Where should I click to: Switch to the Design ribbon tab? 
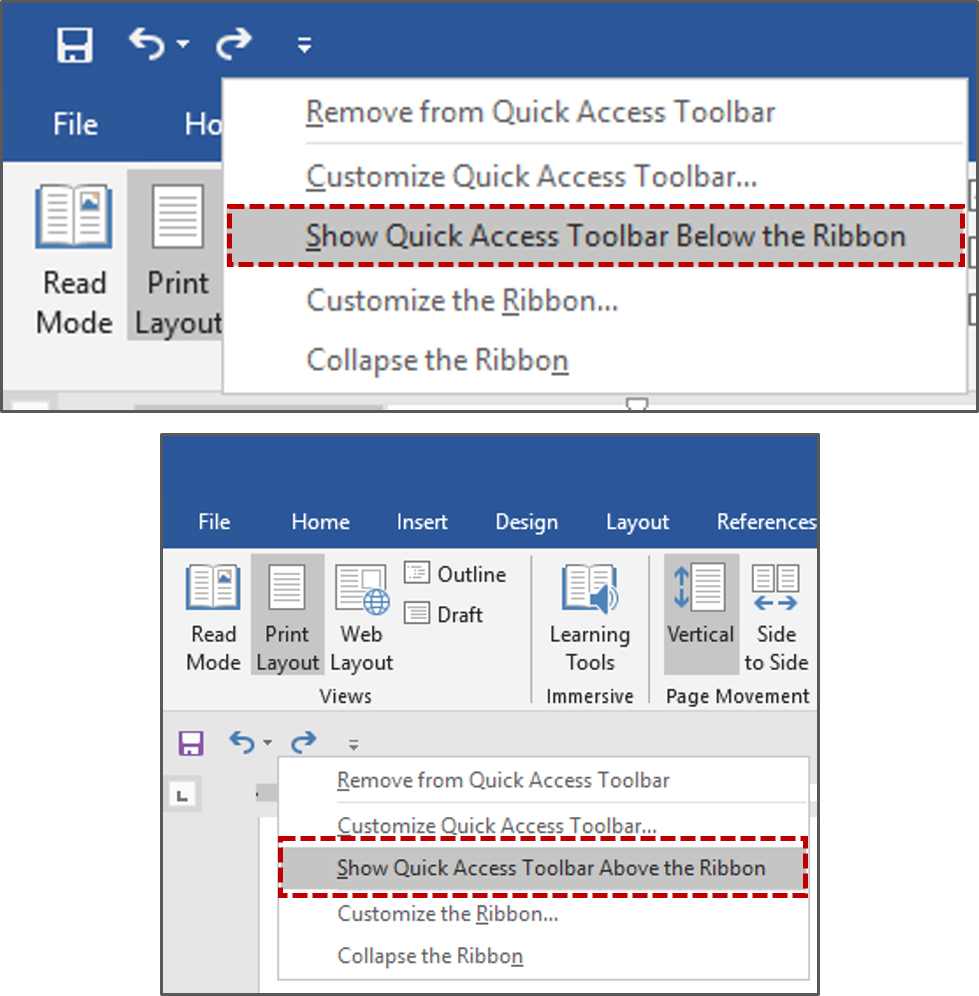tap(526, 521)
